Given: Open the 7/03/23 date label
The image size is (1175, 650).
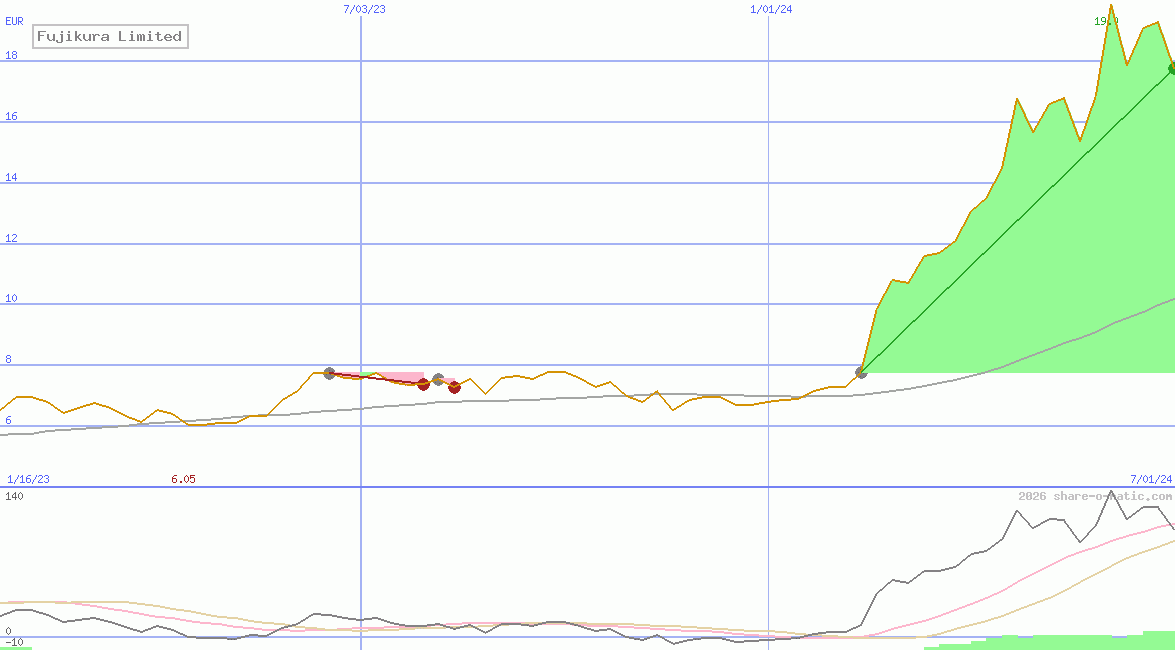Looking at the screenshot, I should pos(362,9).
